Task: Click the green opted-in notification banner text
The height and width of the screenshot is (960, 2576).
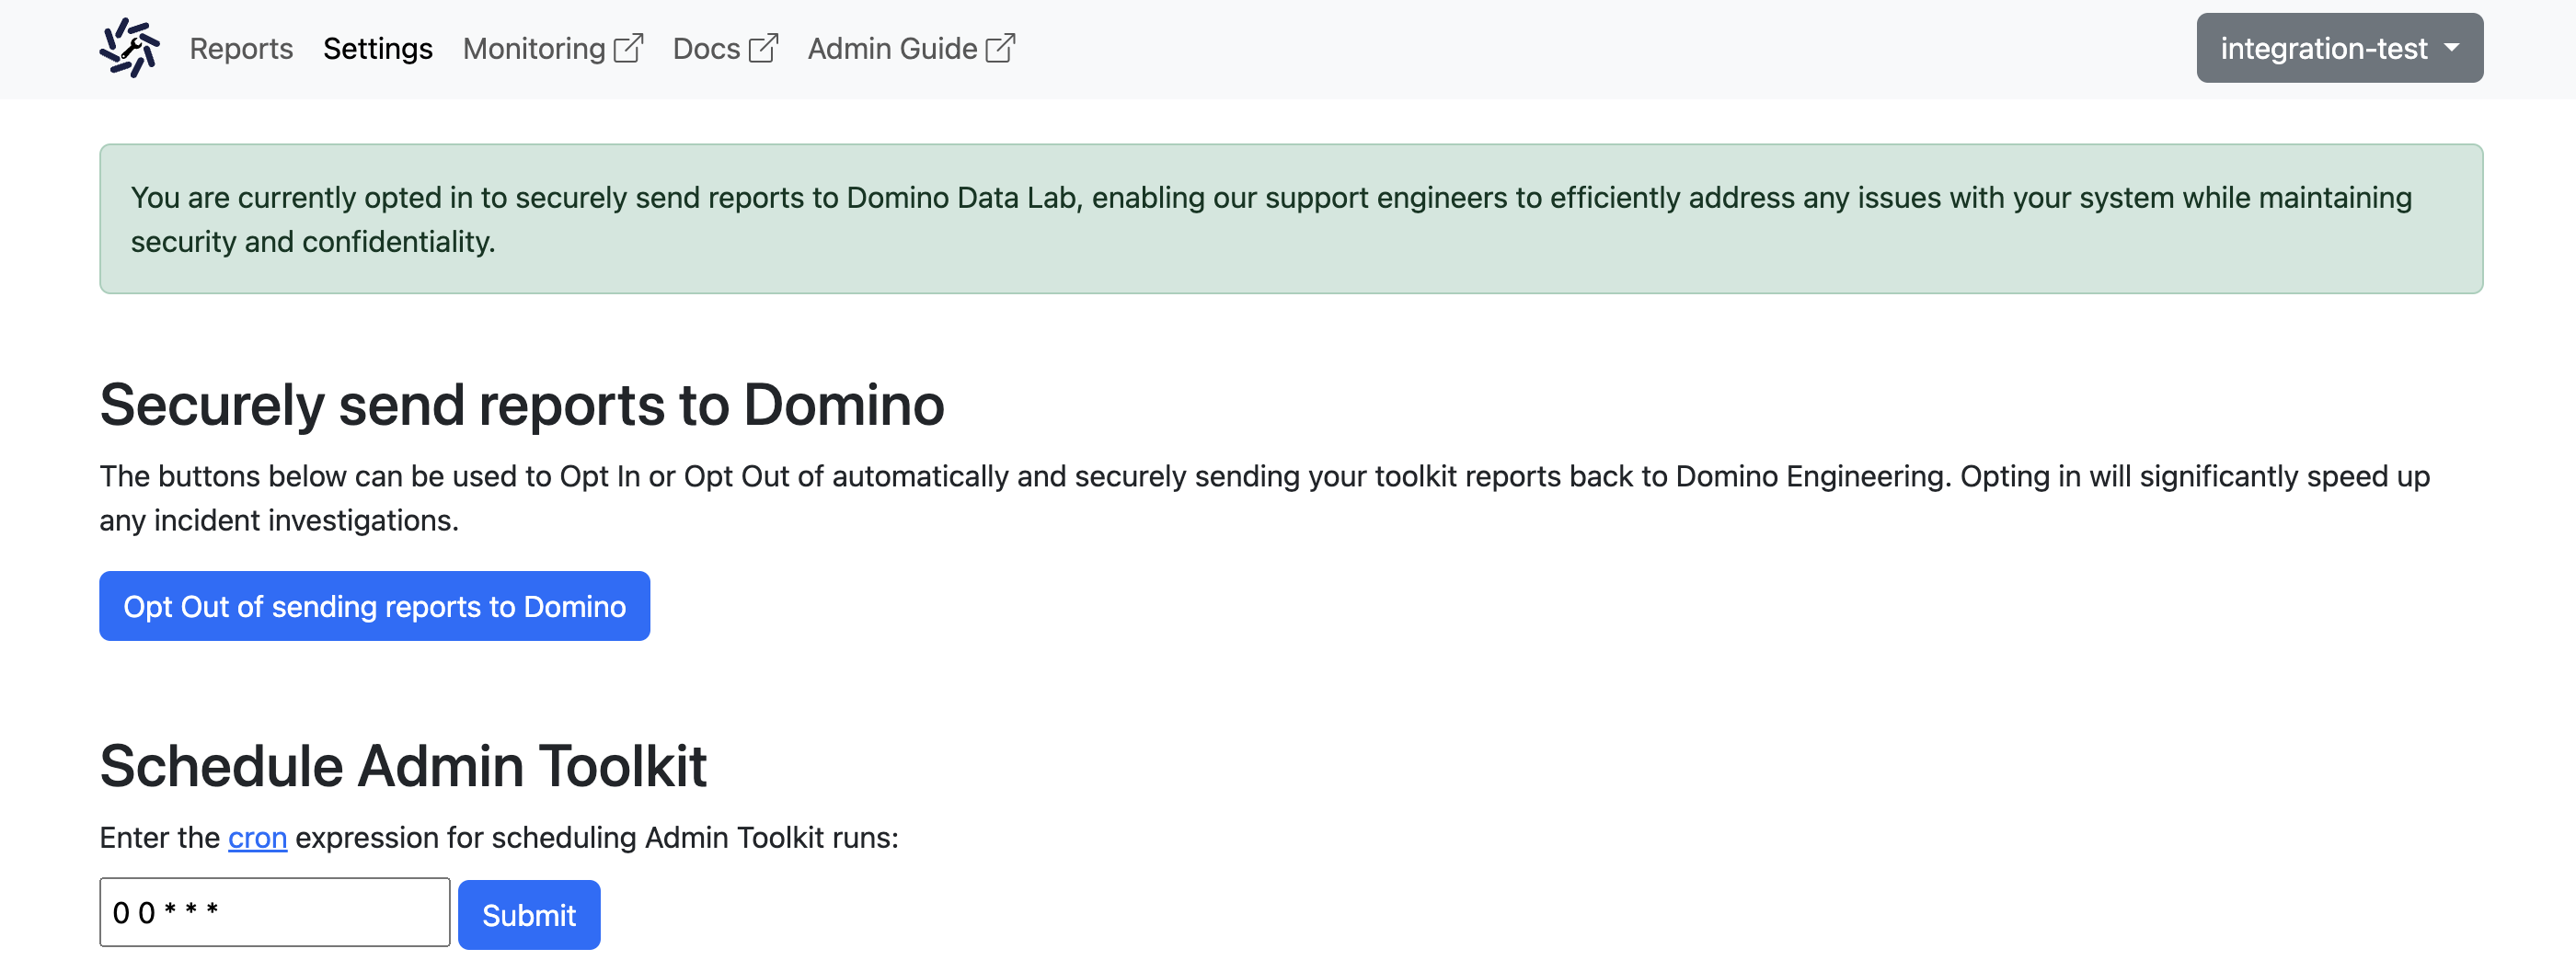Action: point(1271,219)
